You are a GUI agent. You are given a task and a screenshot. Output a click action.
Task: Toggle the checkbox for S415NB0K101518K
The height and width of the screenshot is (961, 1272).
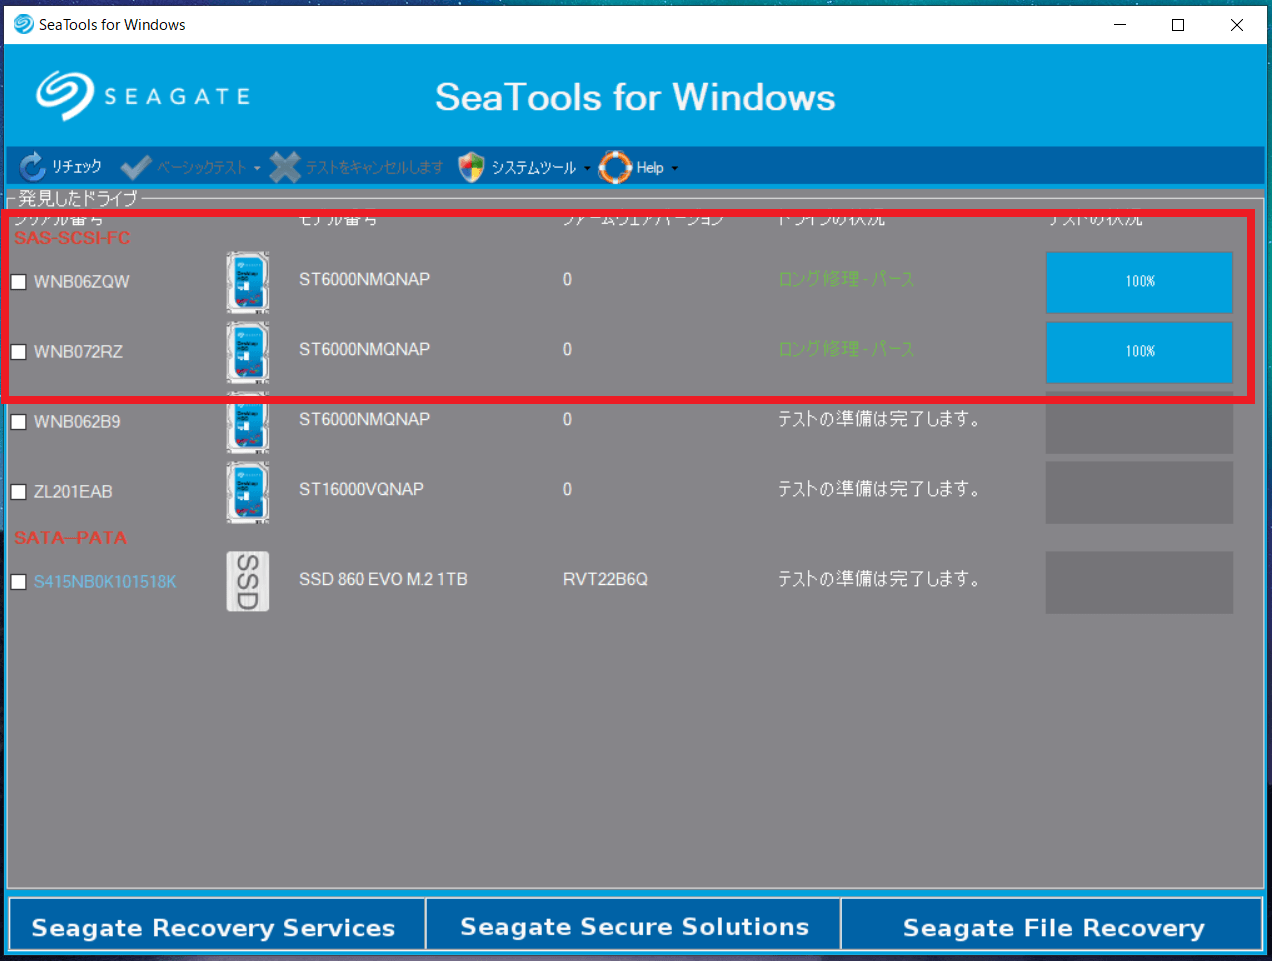tap(18, 582)
